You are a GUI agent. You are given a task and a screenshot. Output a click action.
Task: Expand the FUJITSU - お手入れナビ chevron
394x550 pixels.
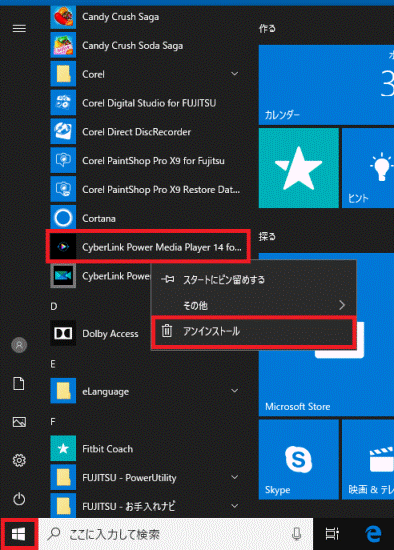click(x=234, y=506)
